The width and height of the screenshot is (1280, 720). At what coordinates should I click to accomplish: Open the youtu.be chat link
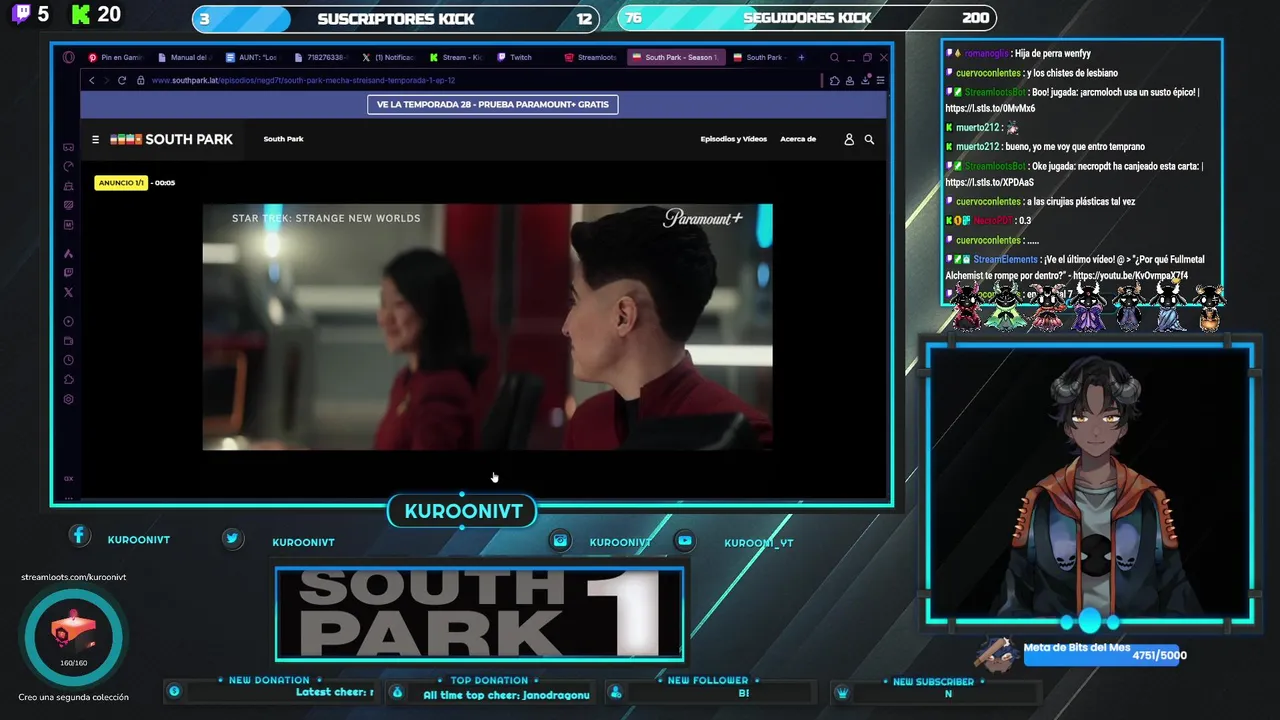[1130, 275]
